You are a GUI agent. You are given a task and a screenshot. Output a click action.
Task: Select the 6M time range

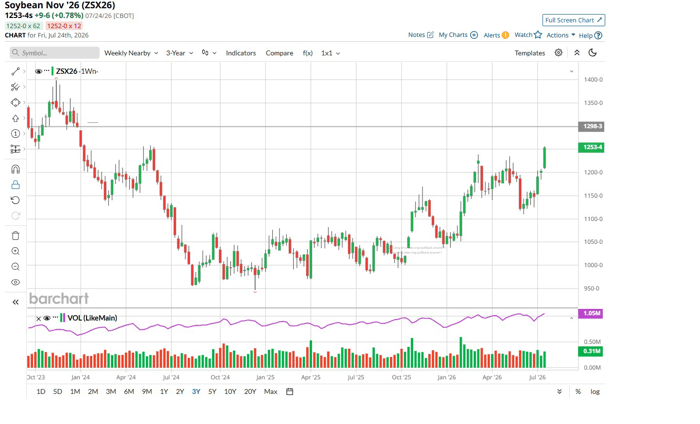[129, 391]
